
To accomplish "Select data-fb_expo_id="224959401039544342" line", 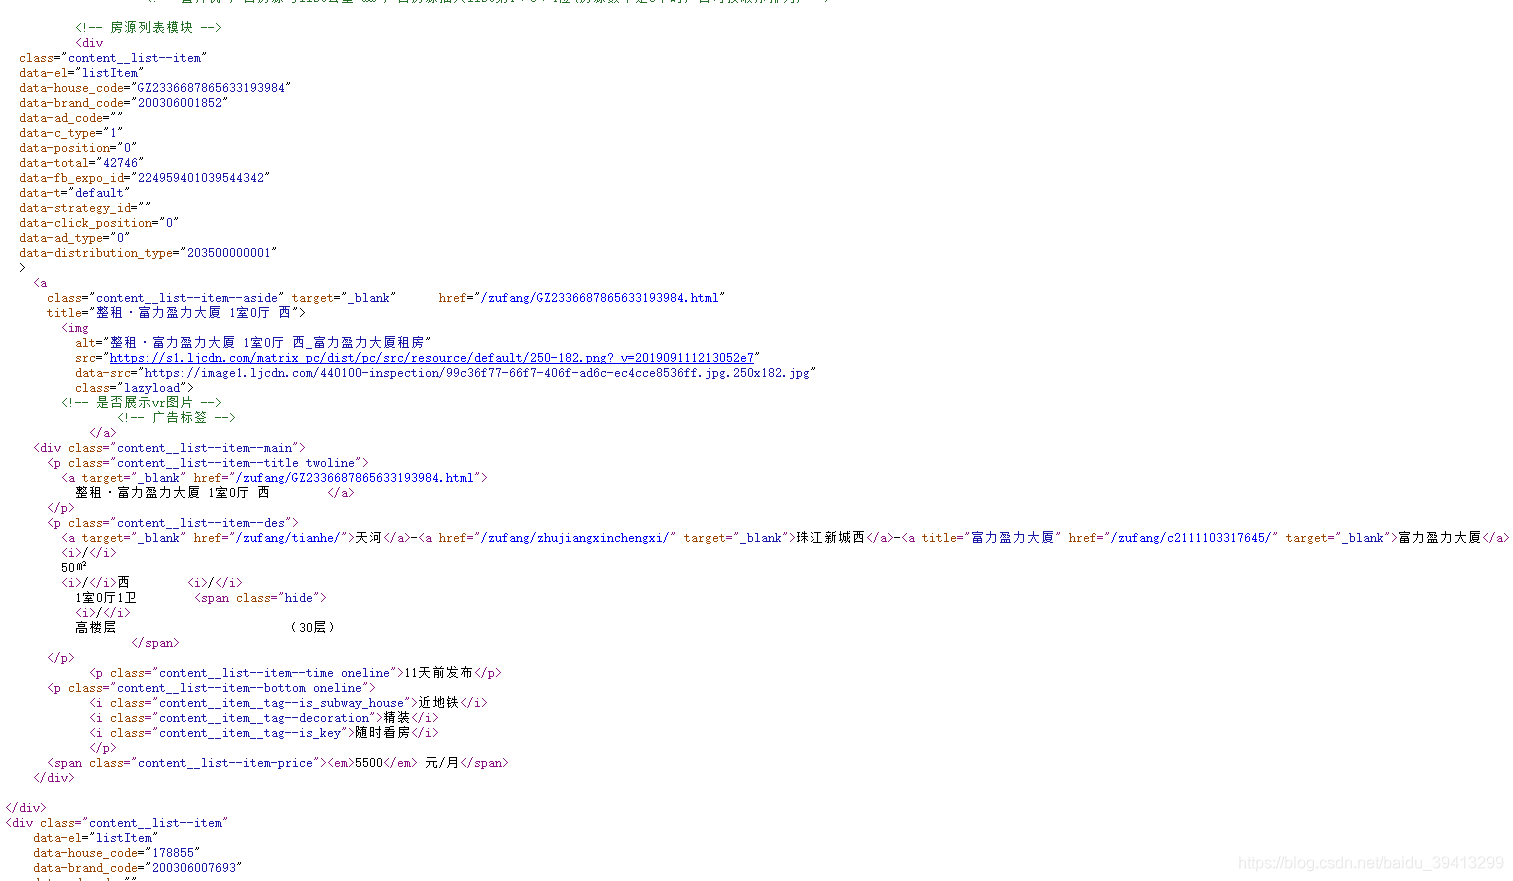I will click(144, 178).
